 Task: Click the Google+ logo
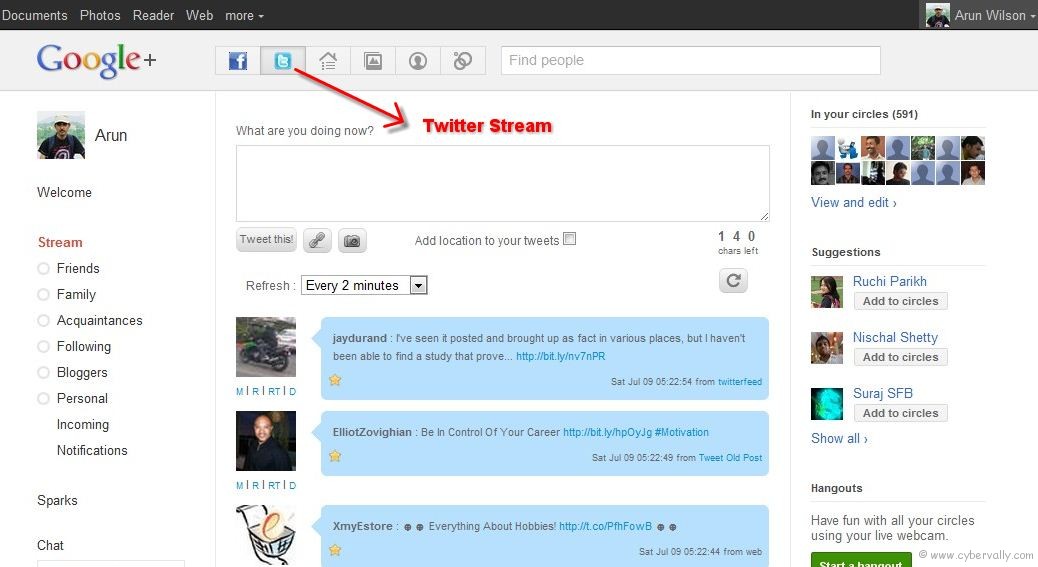(97, 60)
